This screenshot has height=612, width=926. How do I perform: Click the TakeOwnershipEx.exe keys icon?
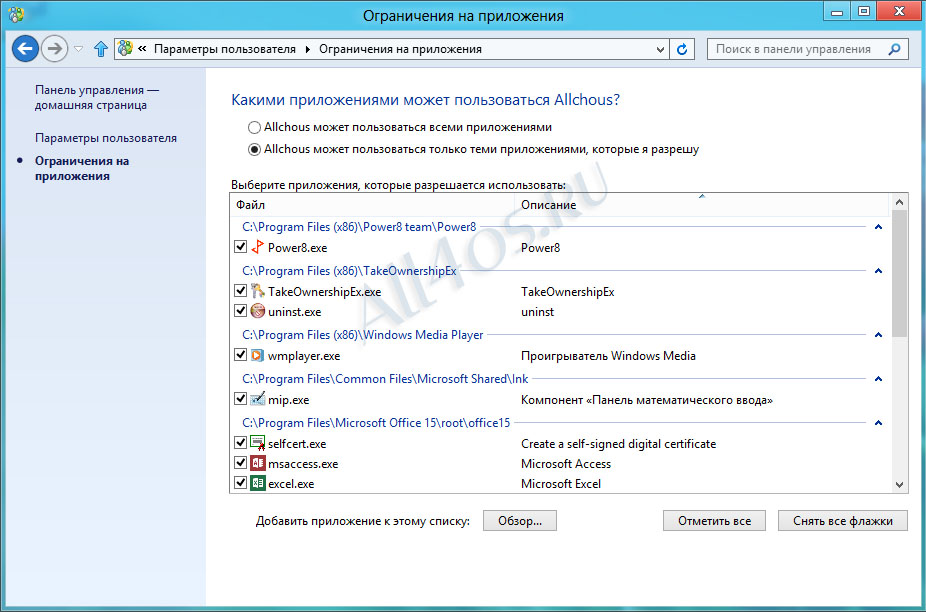click(x=257, y=291)
